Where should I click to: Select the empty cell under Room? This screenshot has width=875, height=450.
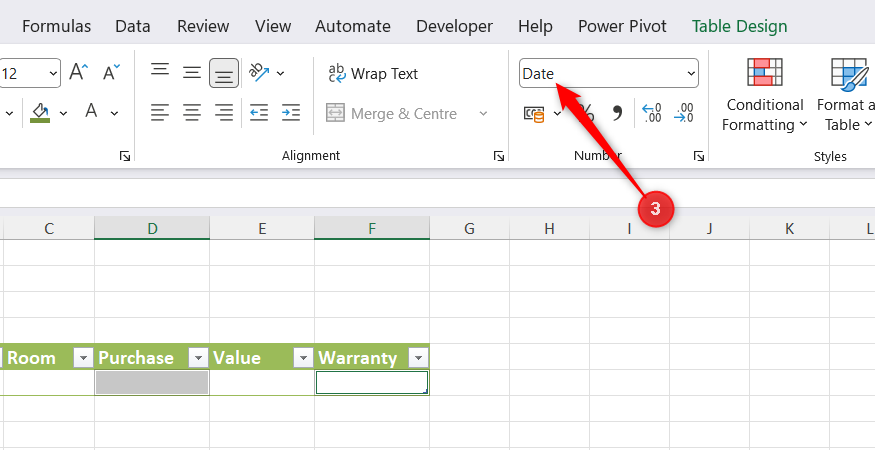tap(49, 382)
